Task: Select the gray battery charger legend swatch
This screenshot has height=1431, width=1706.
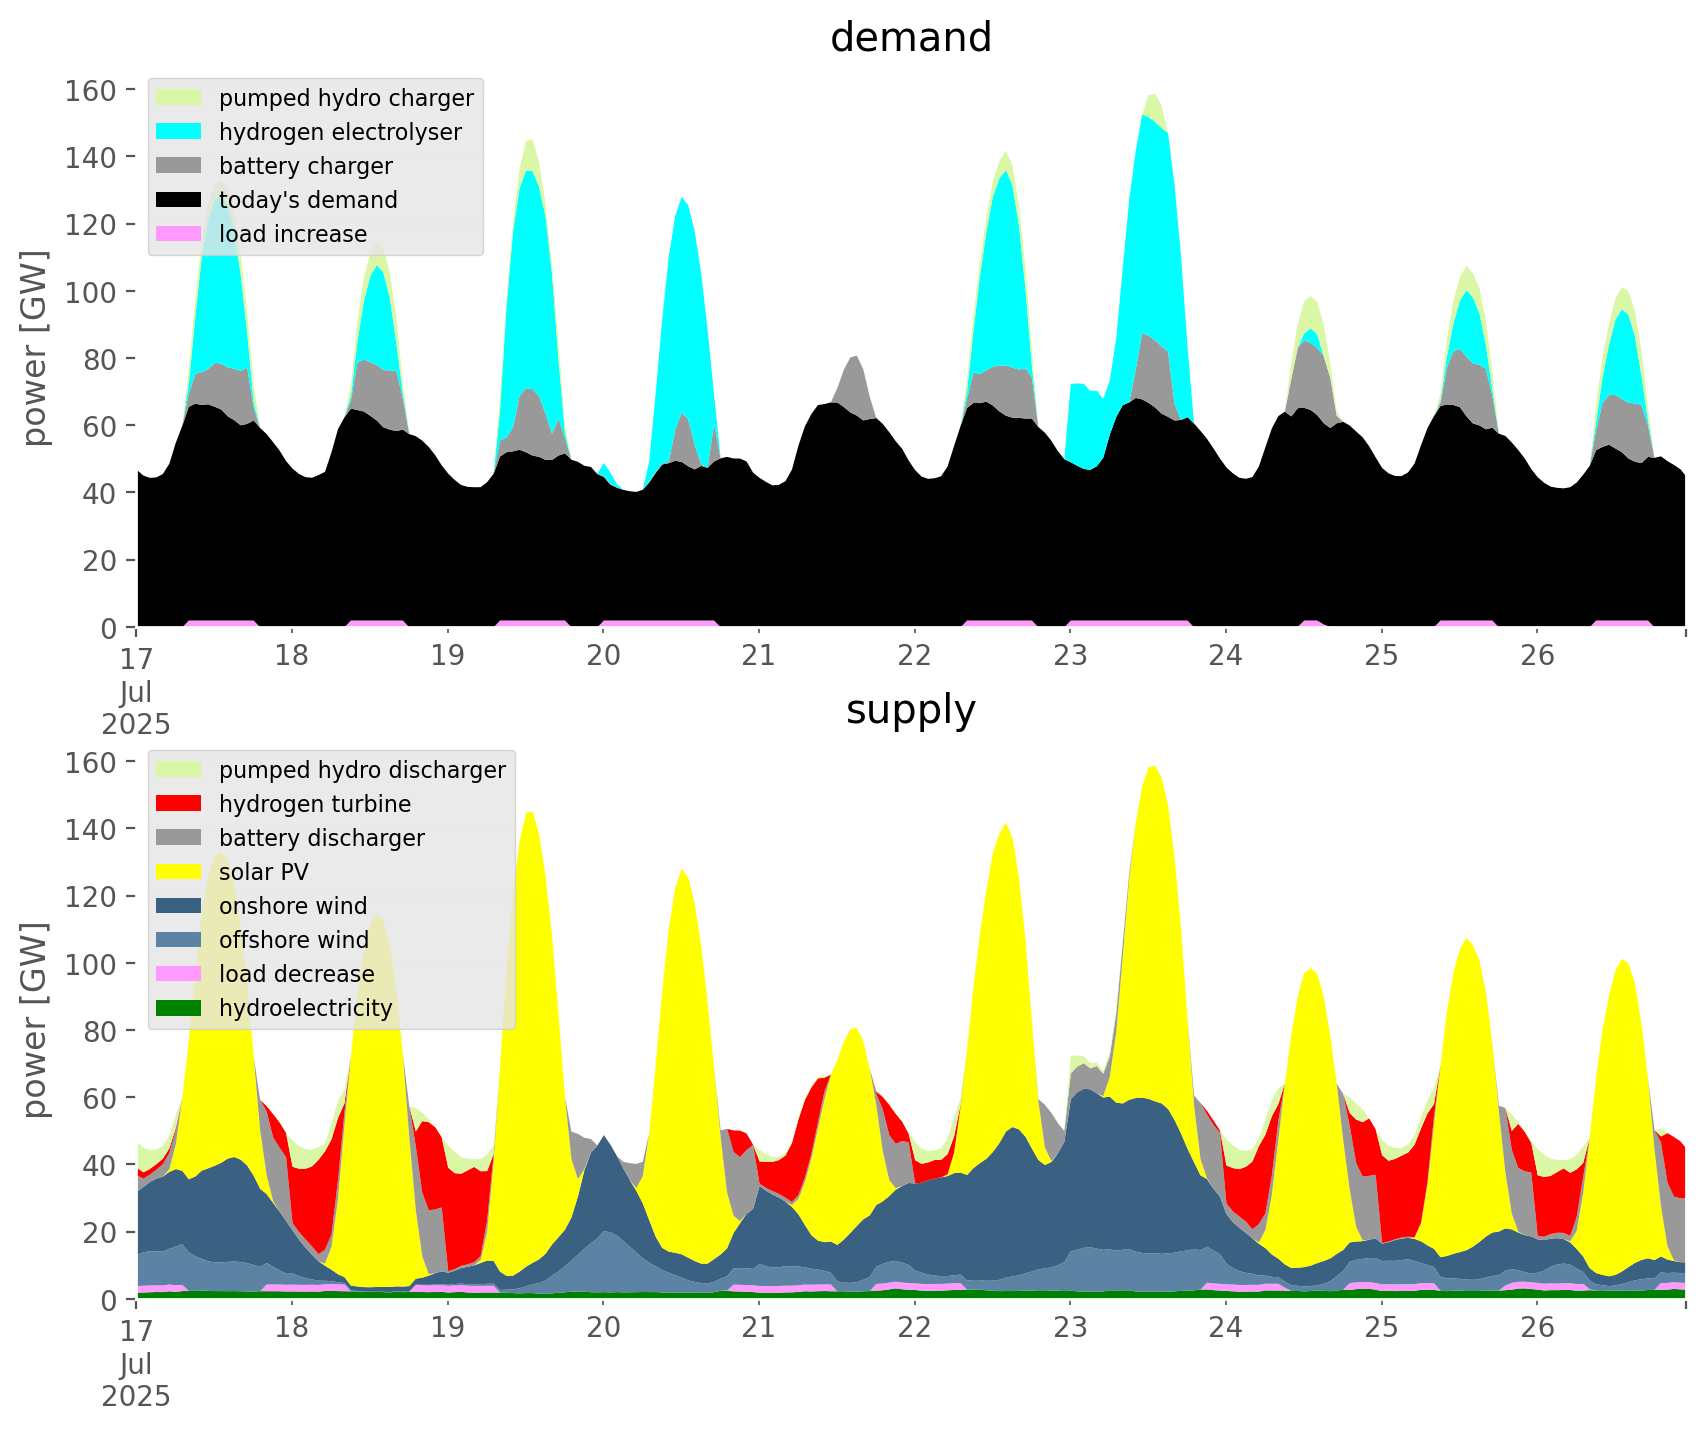Action: pyautogui.click(x=179, y=166)
